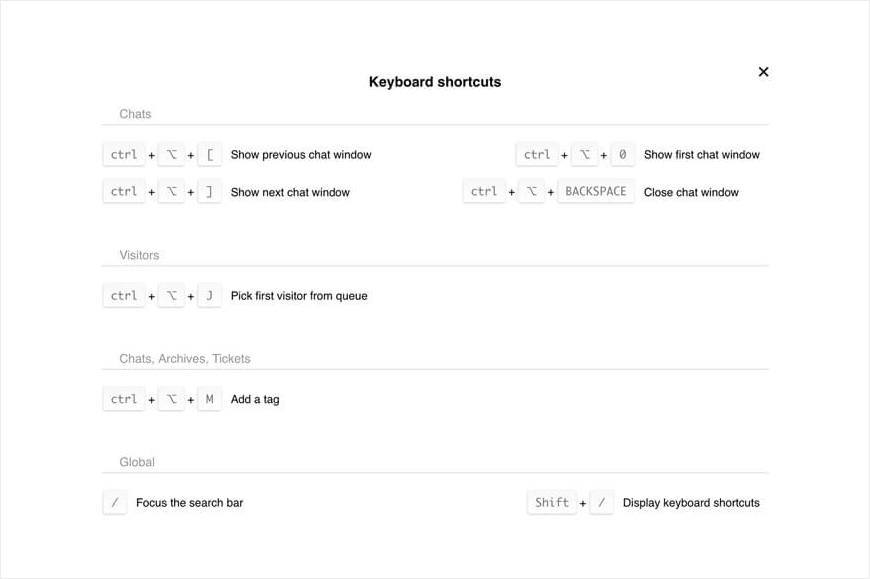The image size is (870, 579).
Task: Click the 'Close chat window' label
Action: coord(691,192)
